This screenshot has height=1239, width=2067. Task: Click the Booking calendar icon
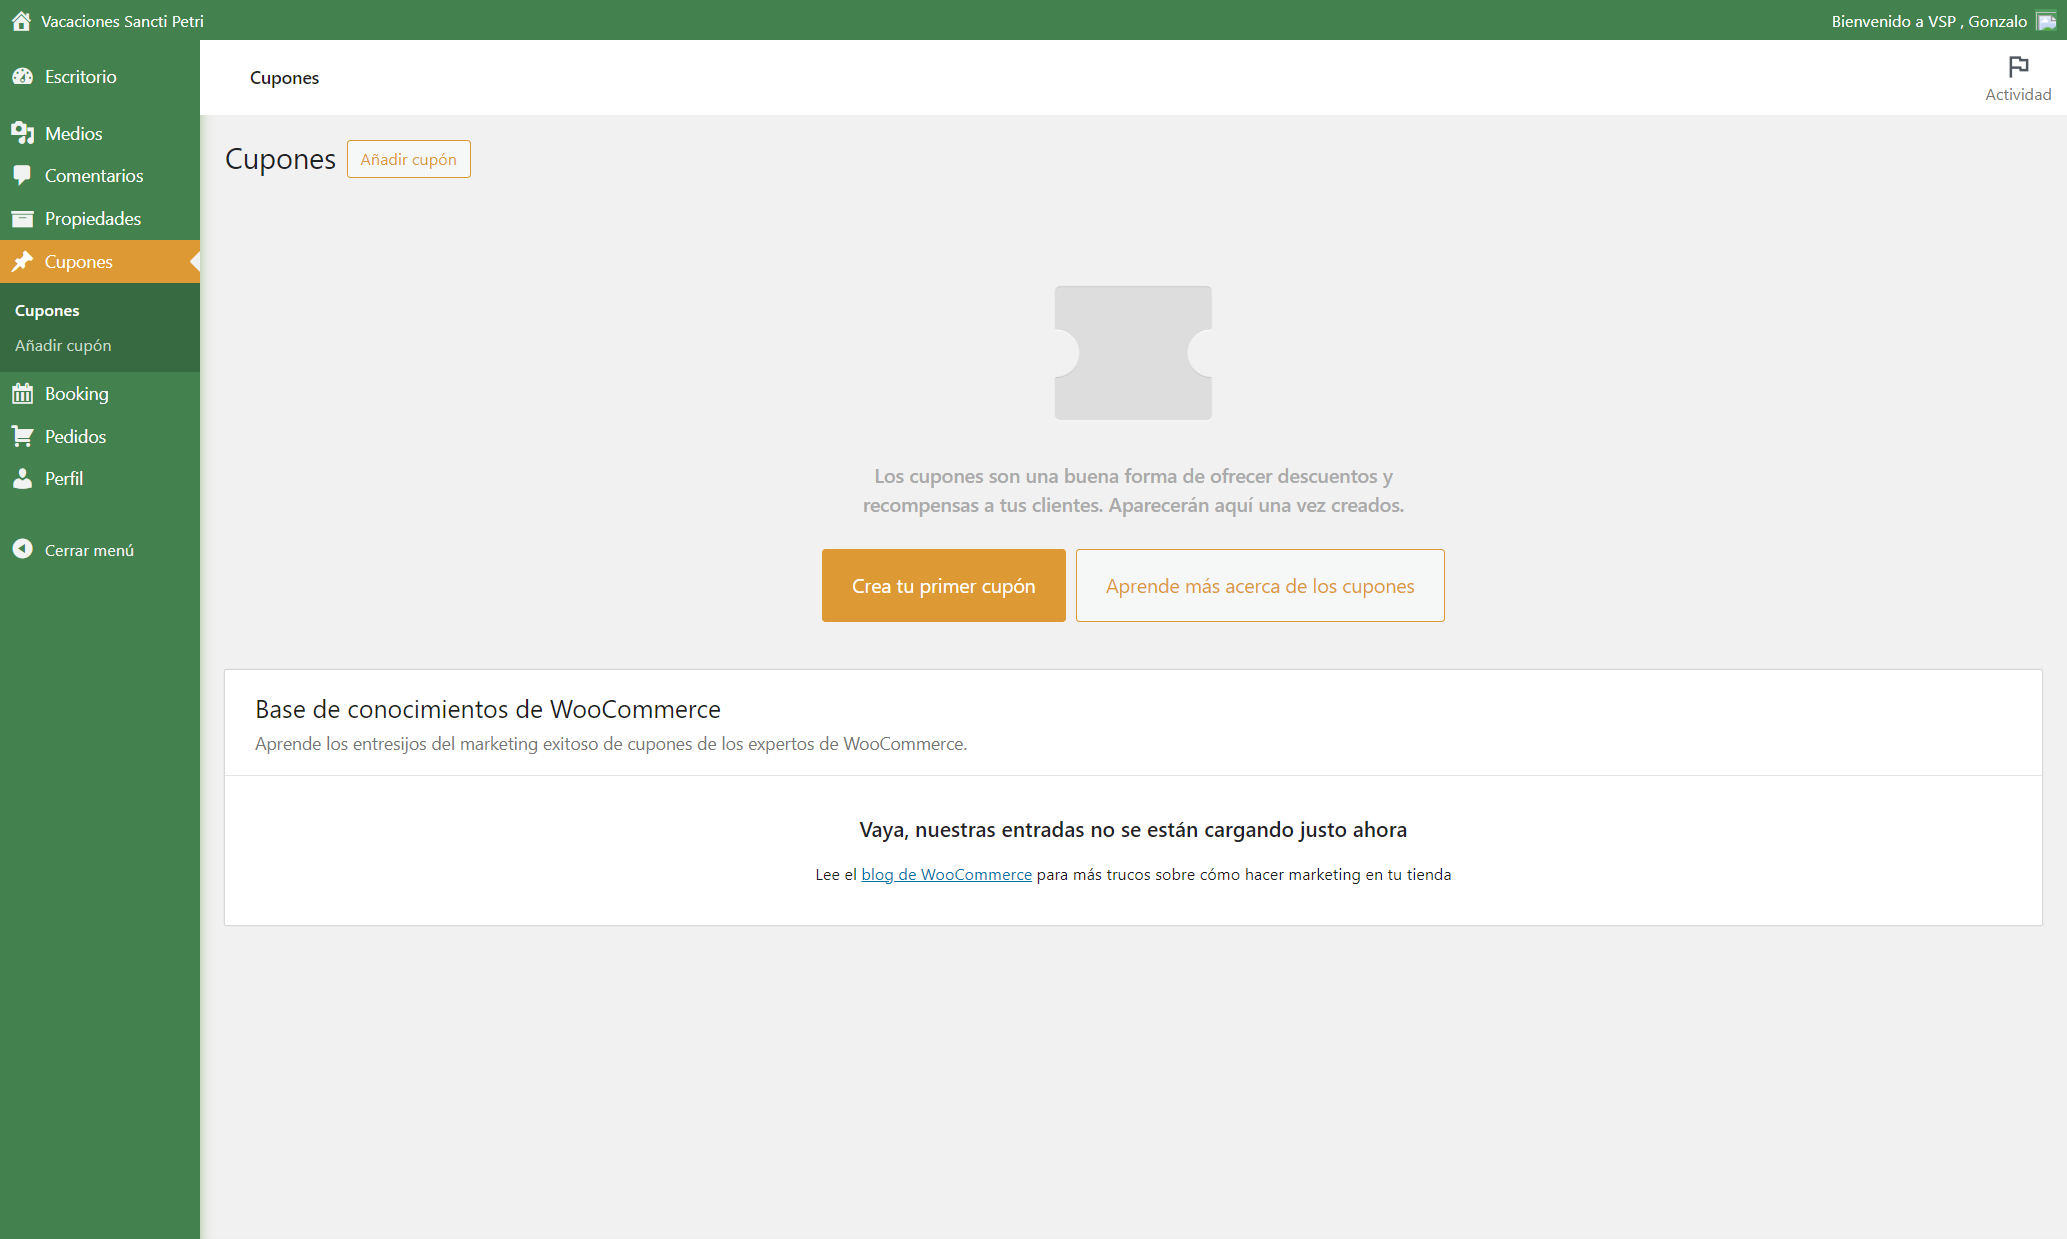(x=22, y=393)
